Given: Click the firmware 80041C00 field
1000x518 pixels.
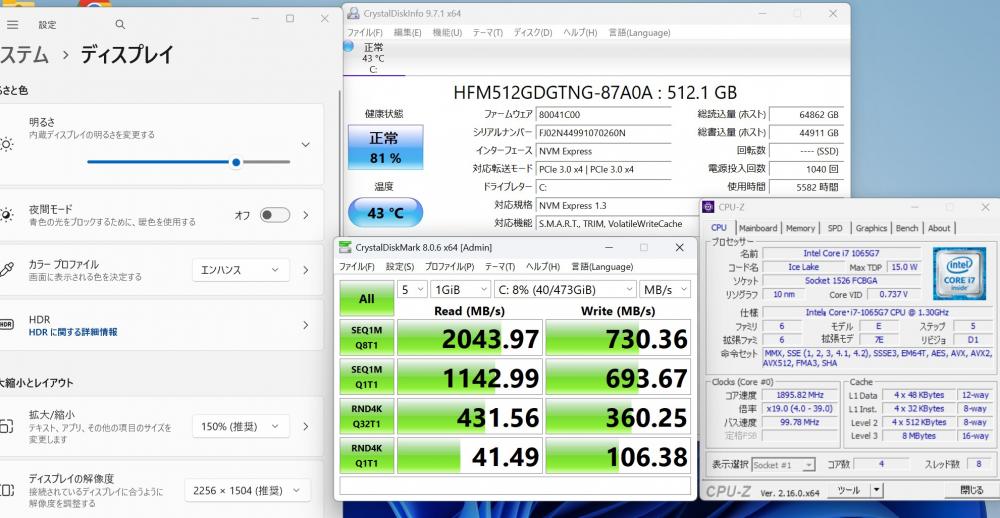Looking at the screenshot, I should click(x=603, y=115).
